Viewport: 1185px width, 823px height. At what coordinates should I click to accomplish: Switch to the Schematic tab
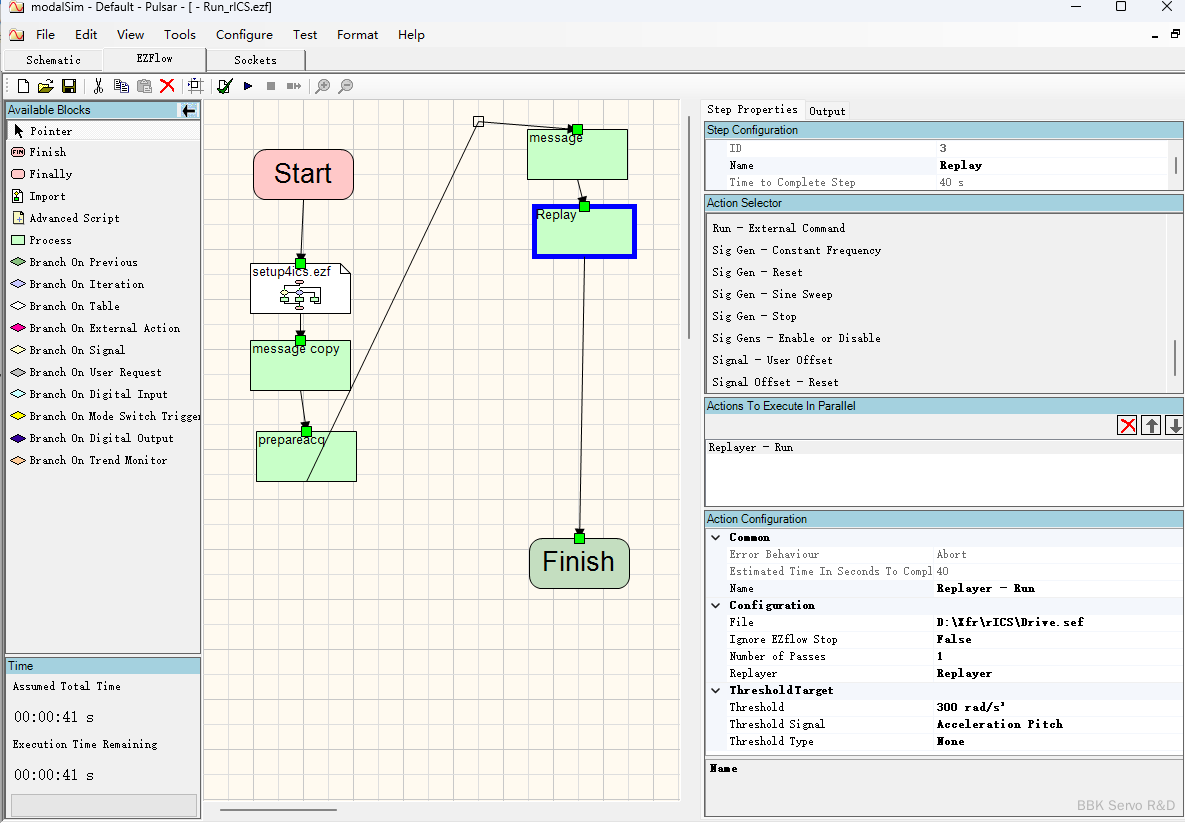53,60
